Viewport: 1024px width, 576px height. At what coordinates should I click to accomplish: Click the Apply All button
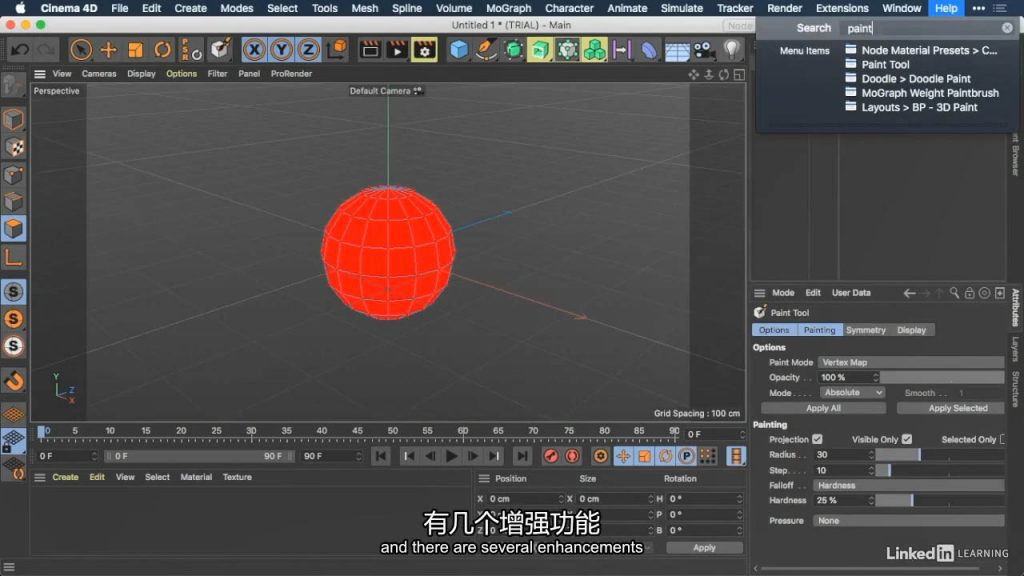tap(823, 408)
